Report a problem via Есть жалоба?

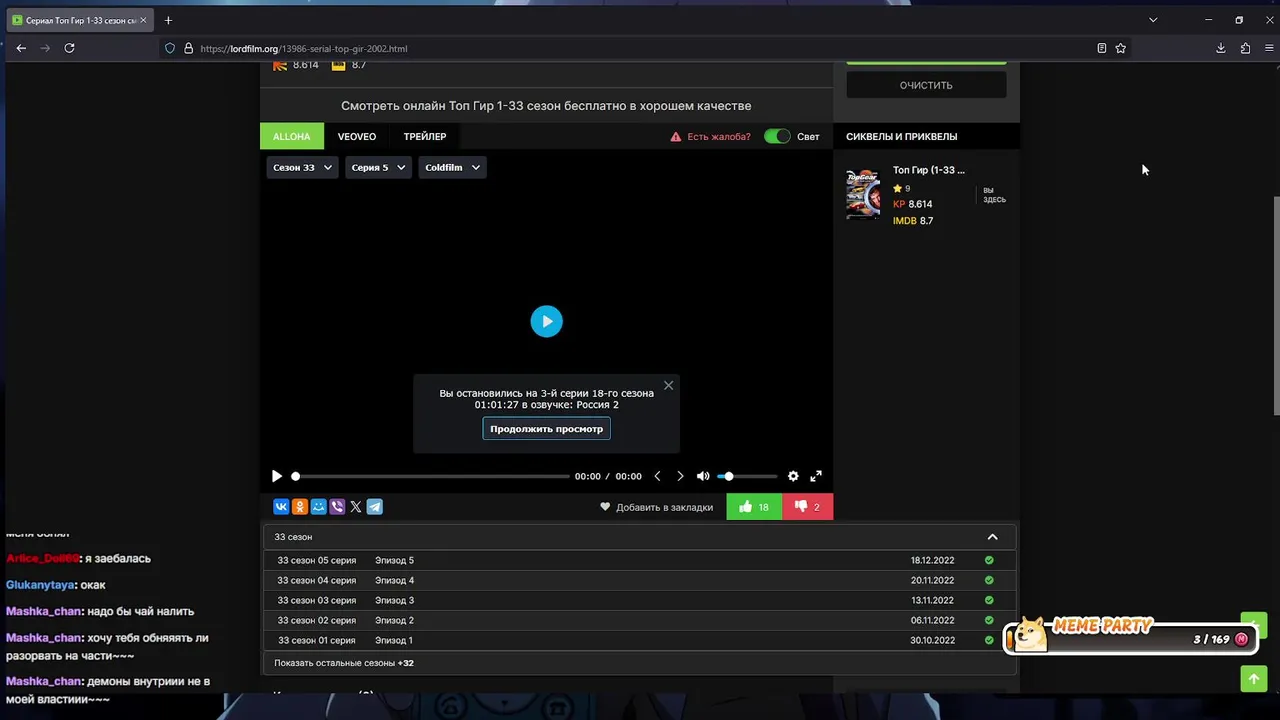click(710, 137)
